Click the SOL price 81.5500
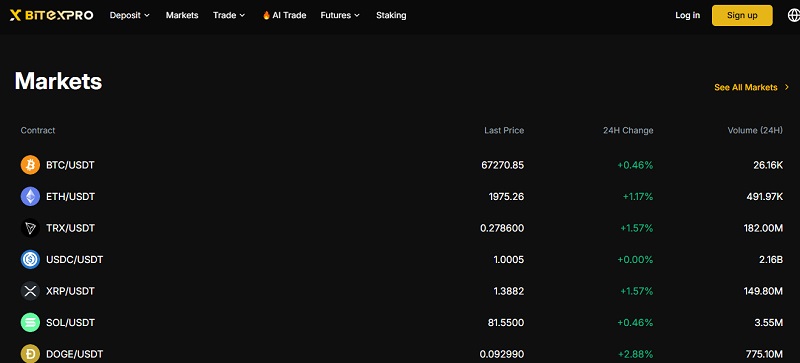This screenshot has width=800, height=363. pos(506,323)
